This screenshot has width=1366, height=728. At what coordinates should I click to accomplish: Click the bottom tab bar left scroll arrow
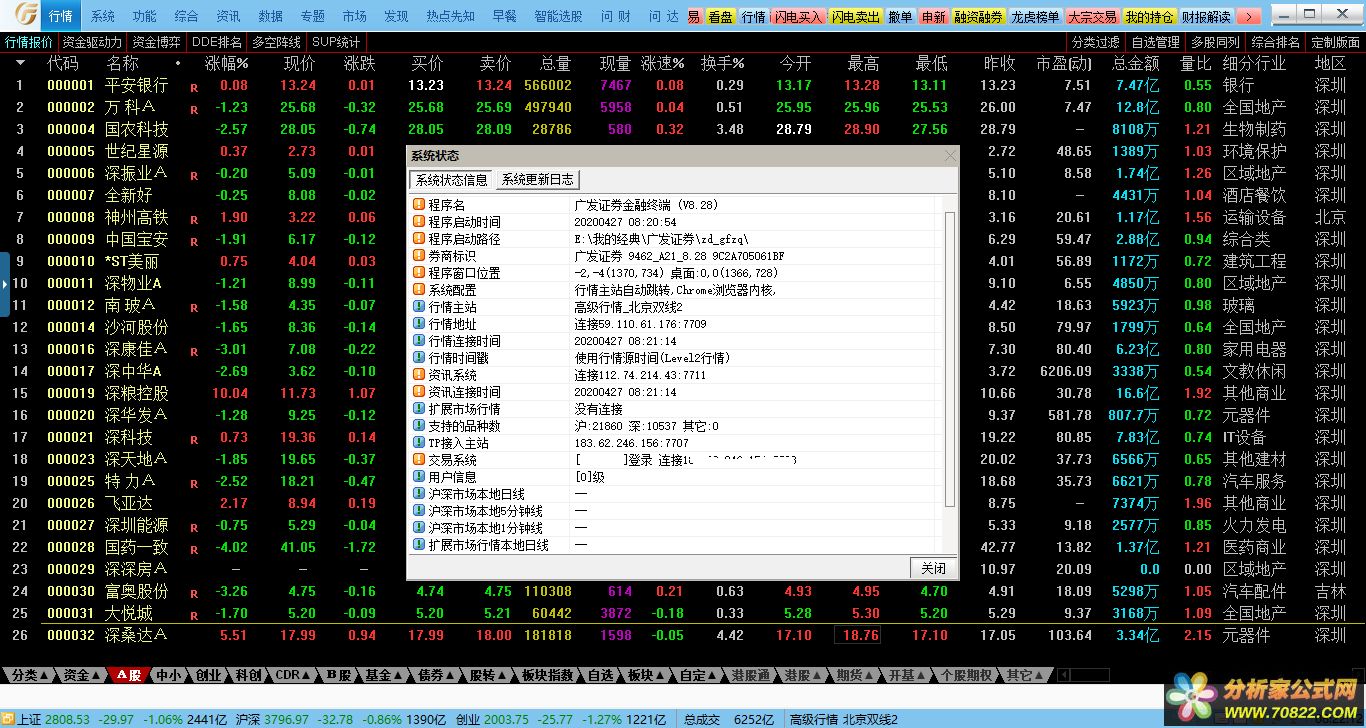click(x=1063, y=676)
